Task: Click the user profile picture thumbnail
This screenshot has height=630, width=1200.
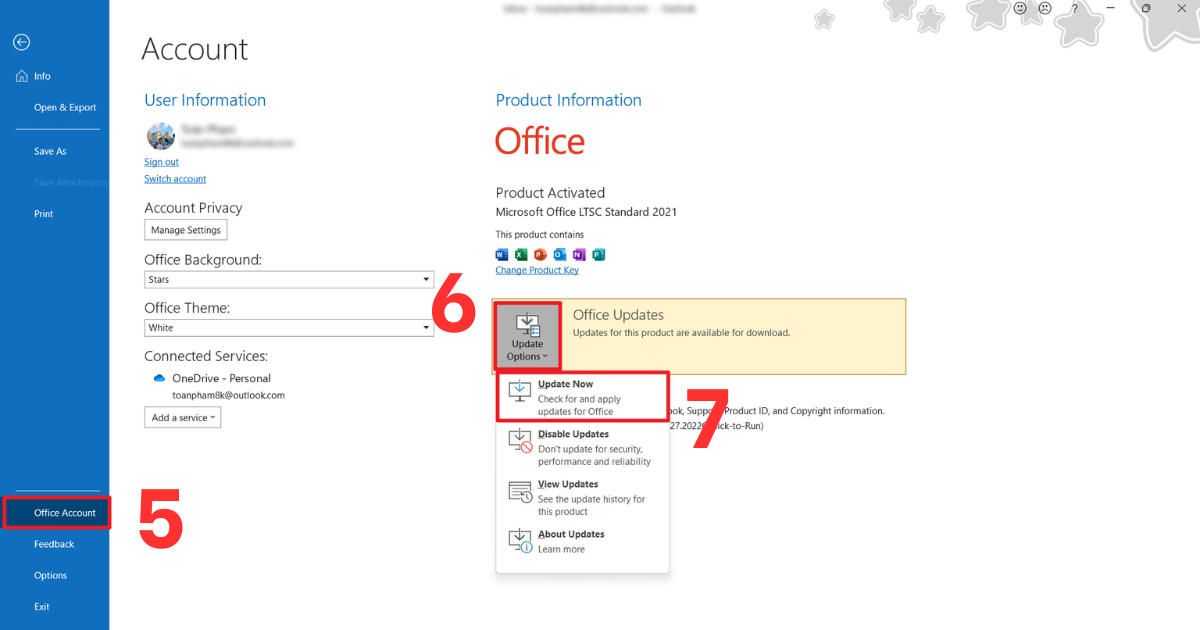Action: pos(160,136)
